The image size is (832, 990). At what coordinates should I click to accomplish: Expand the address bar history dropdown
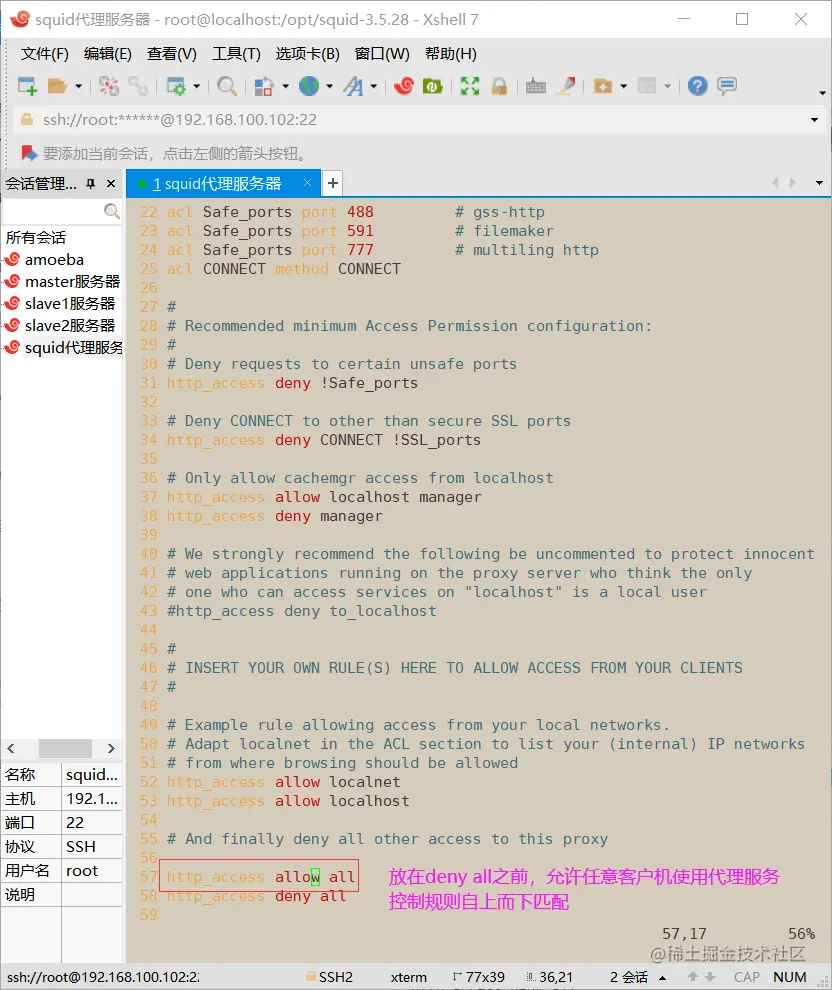click(x=814, y=120)
